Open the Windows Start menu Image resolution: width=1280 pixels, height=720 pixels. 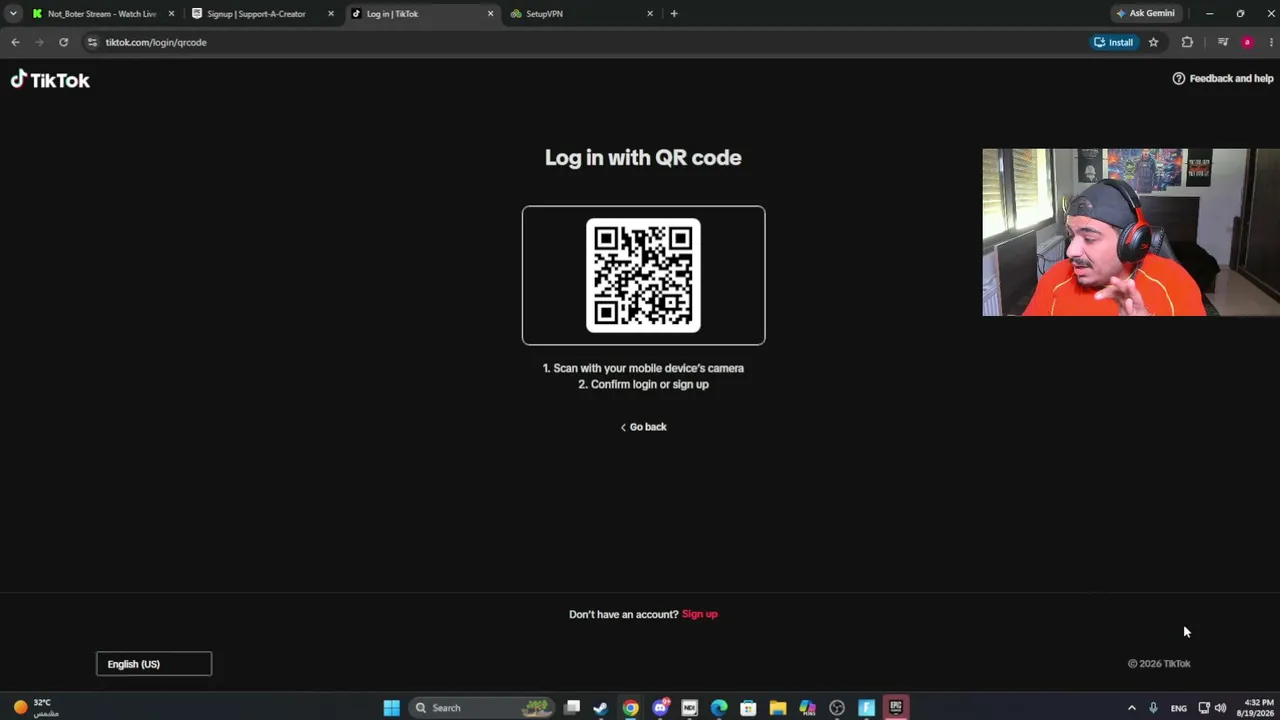392,708
